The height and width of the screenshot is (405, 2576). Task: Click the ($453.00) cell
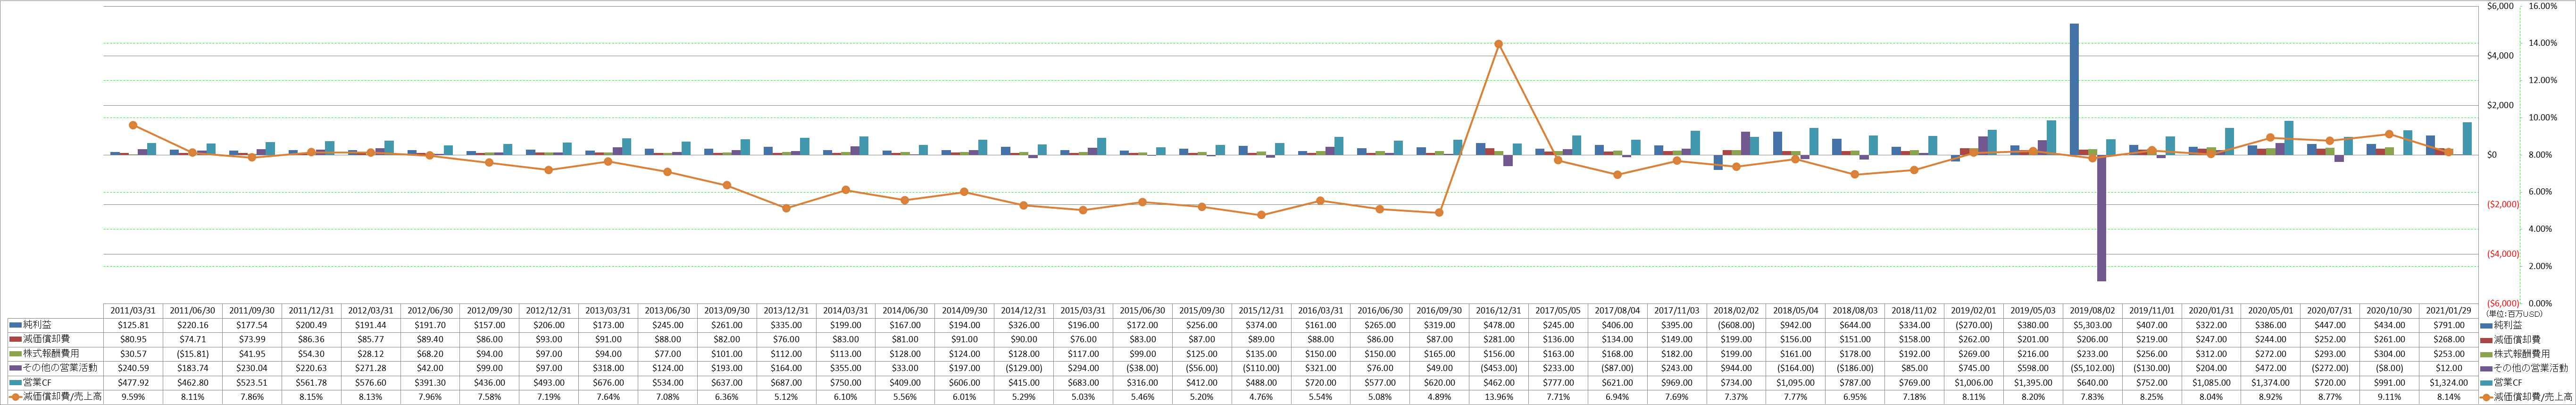pyautogui.click(x=1498, y=368)
